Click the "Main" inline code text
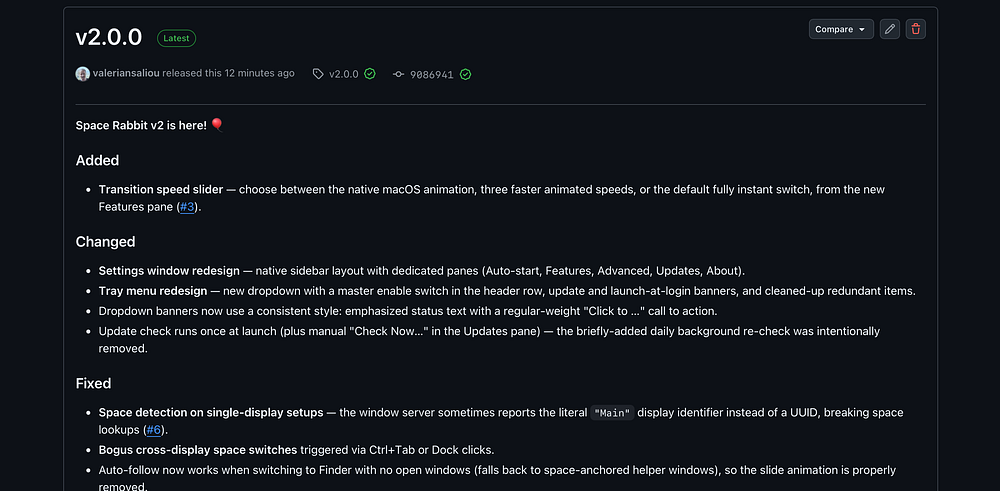Image resolution: width=1000 pixels, height=491 pixels. 612,413
